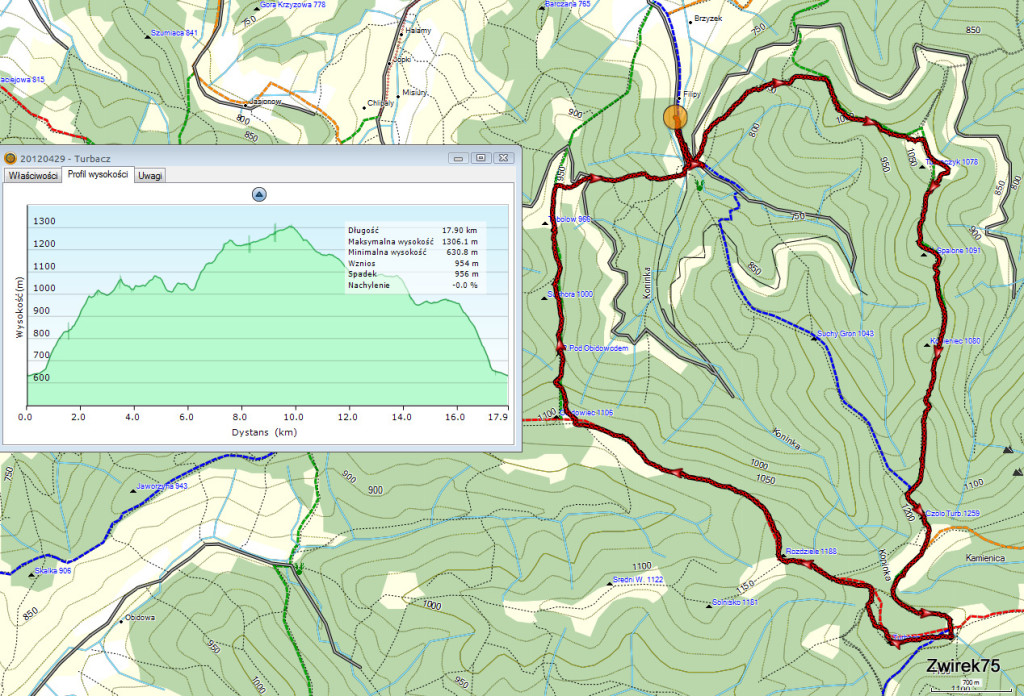1024x696 pixels.
Task: Select the Jaworzyna 943 peak marker
Action: coord(136,489)
